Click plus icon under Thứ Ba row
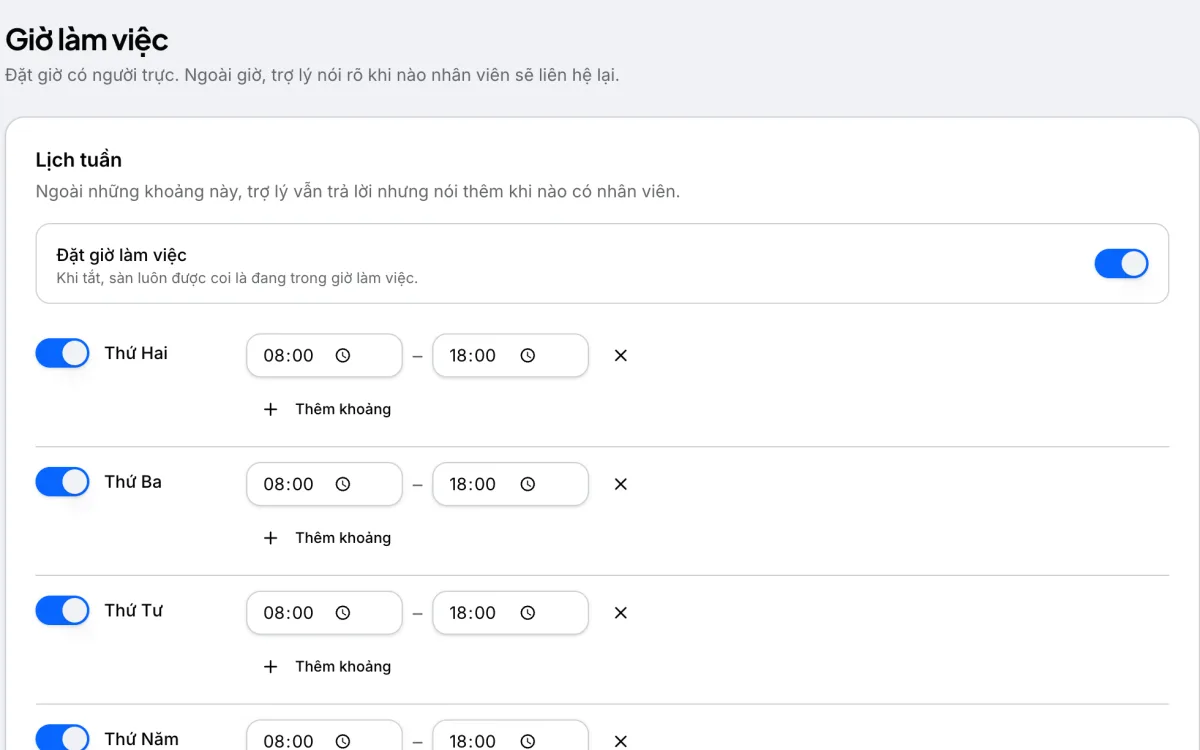The image size is (1200, 750). pyautogui.click(x=270, y=538)
